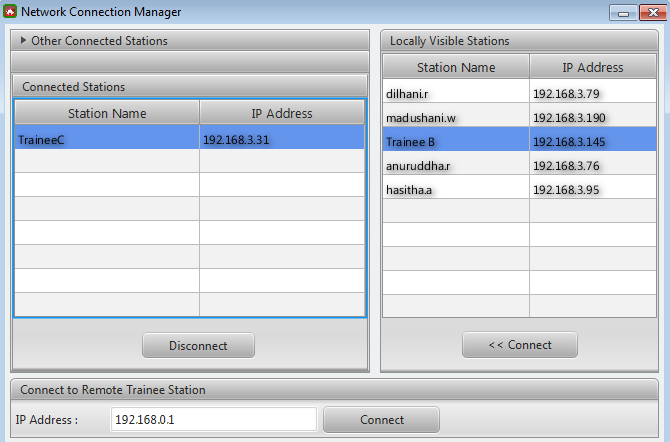Viewport: 670px width, 442px height.
Task: Click IP Address header in Locally Visible Stations
Action: pyautogui.click(x=593, y=67)
